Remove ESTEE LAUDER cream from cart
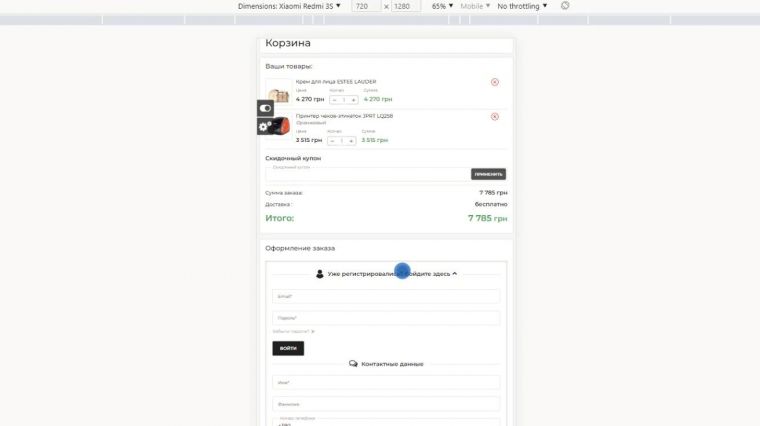The height and width of the screenshot is (426, 760). coord(494,82)
